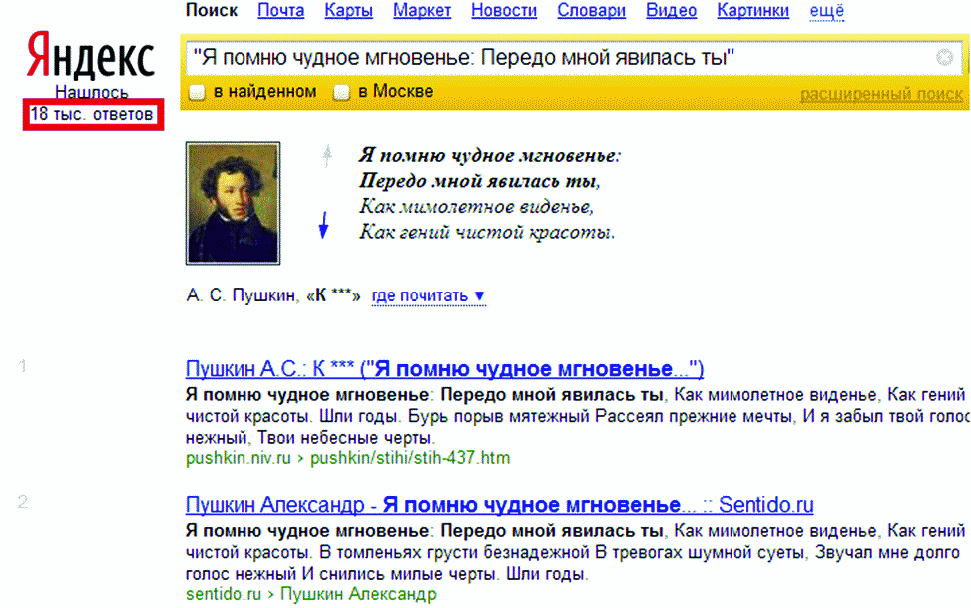Click the Yandex logo

90,60
